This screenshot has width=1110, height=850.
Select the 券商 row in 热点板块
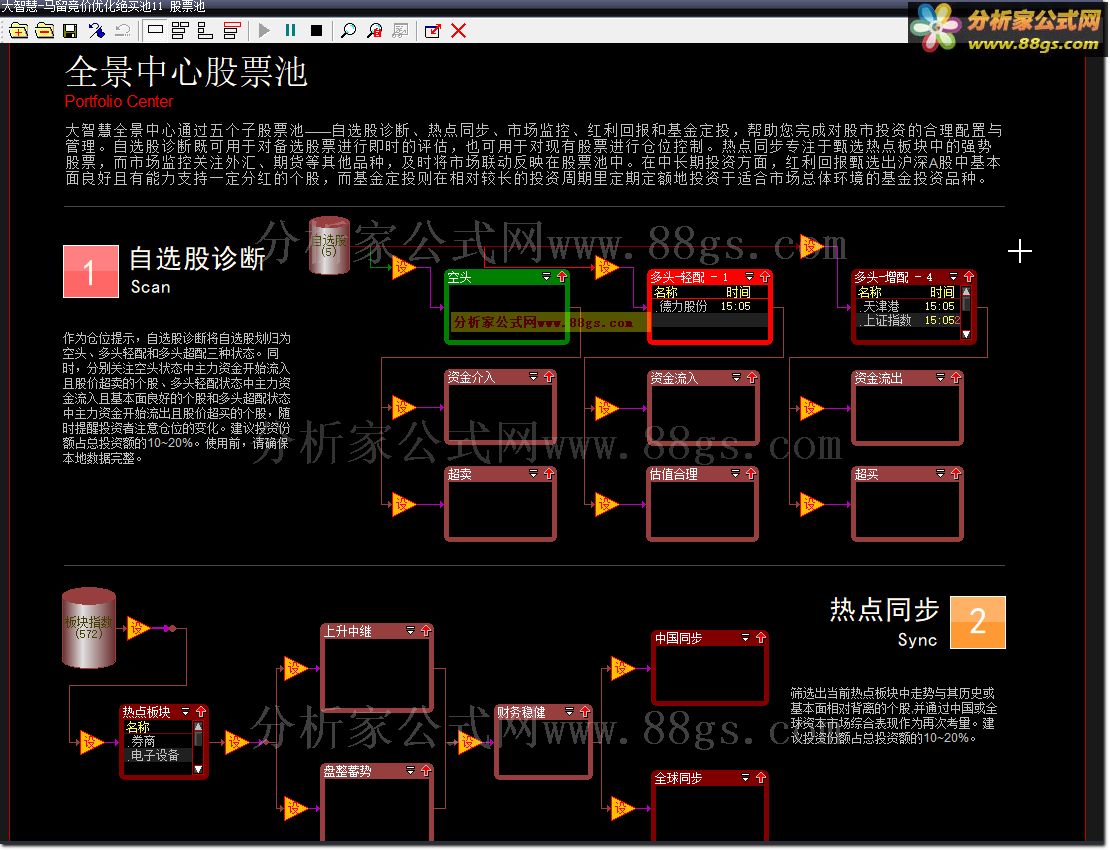click(159, 742)
